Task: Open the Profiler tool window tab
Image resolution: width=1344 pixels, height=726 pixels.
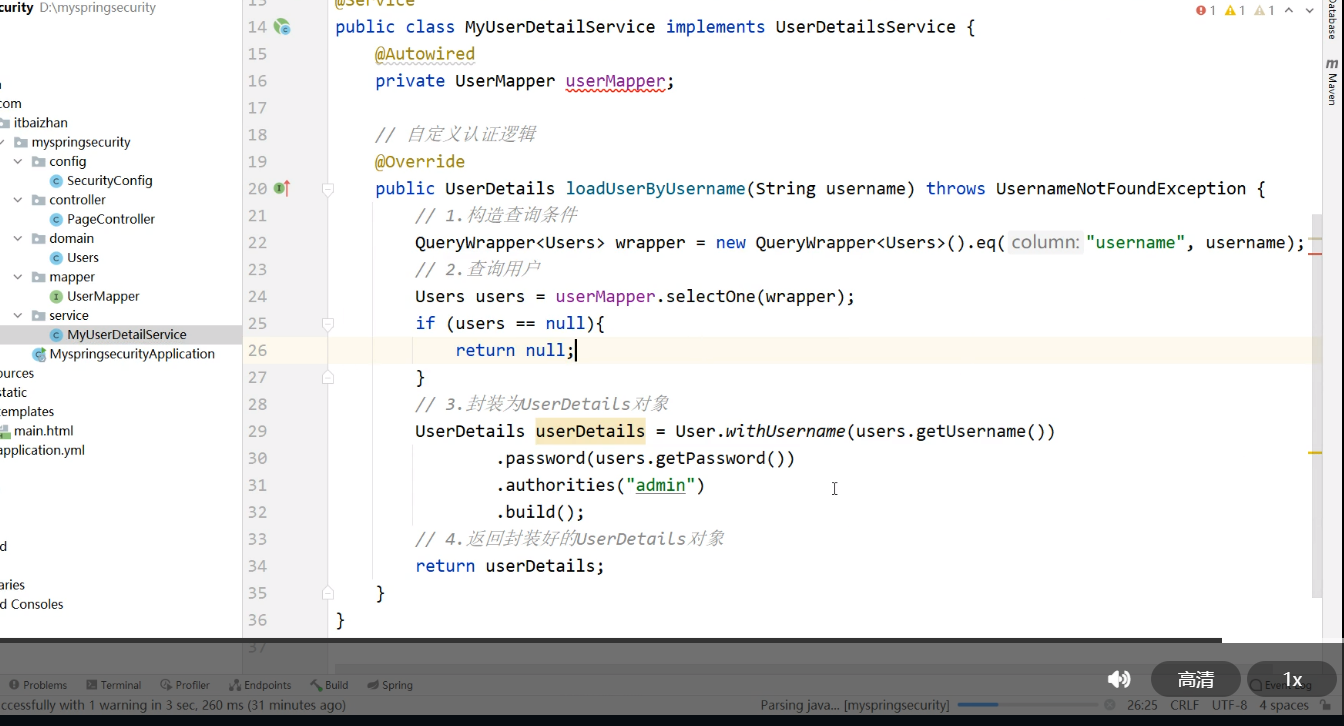Action: (185, 685)
